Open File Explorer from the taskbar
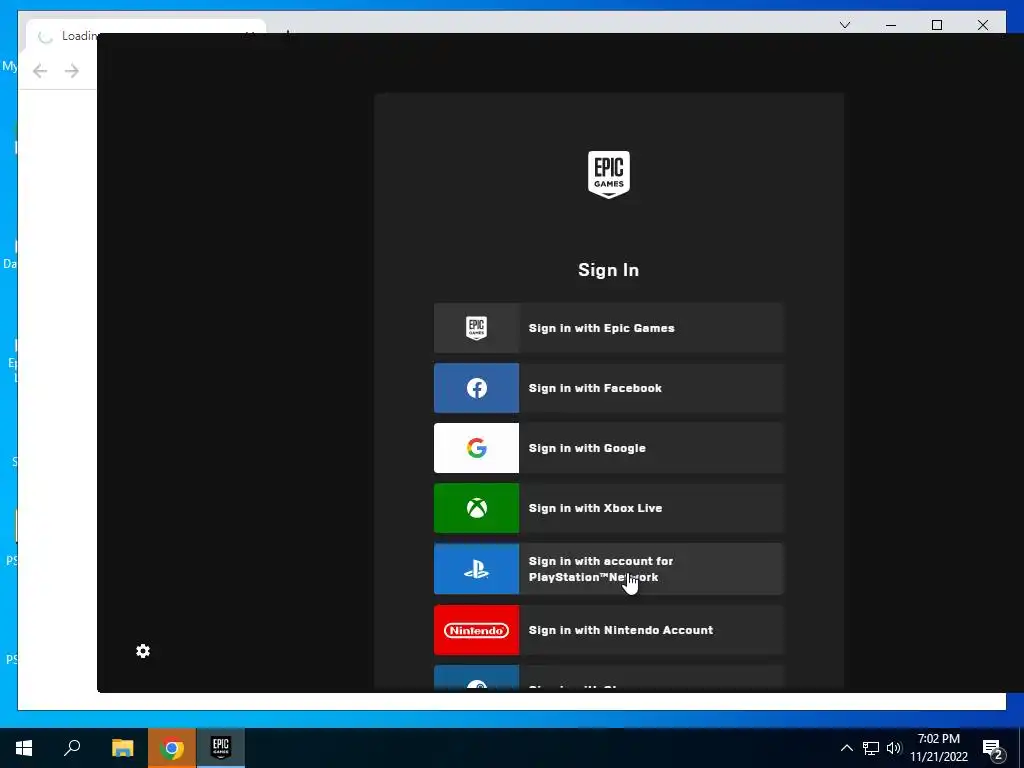This screenshot has height=768, width=1024. tap(122, 748)
